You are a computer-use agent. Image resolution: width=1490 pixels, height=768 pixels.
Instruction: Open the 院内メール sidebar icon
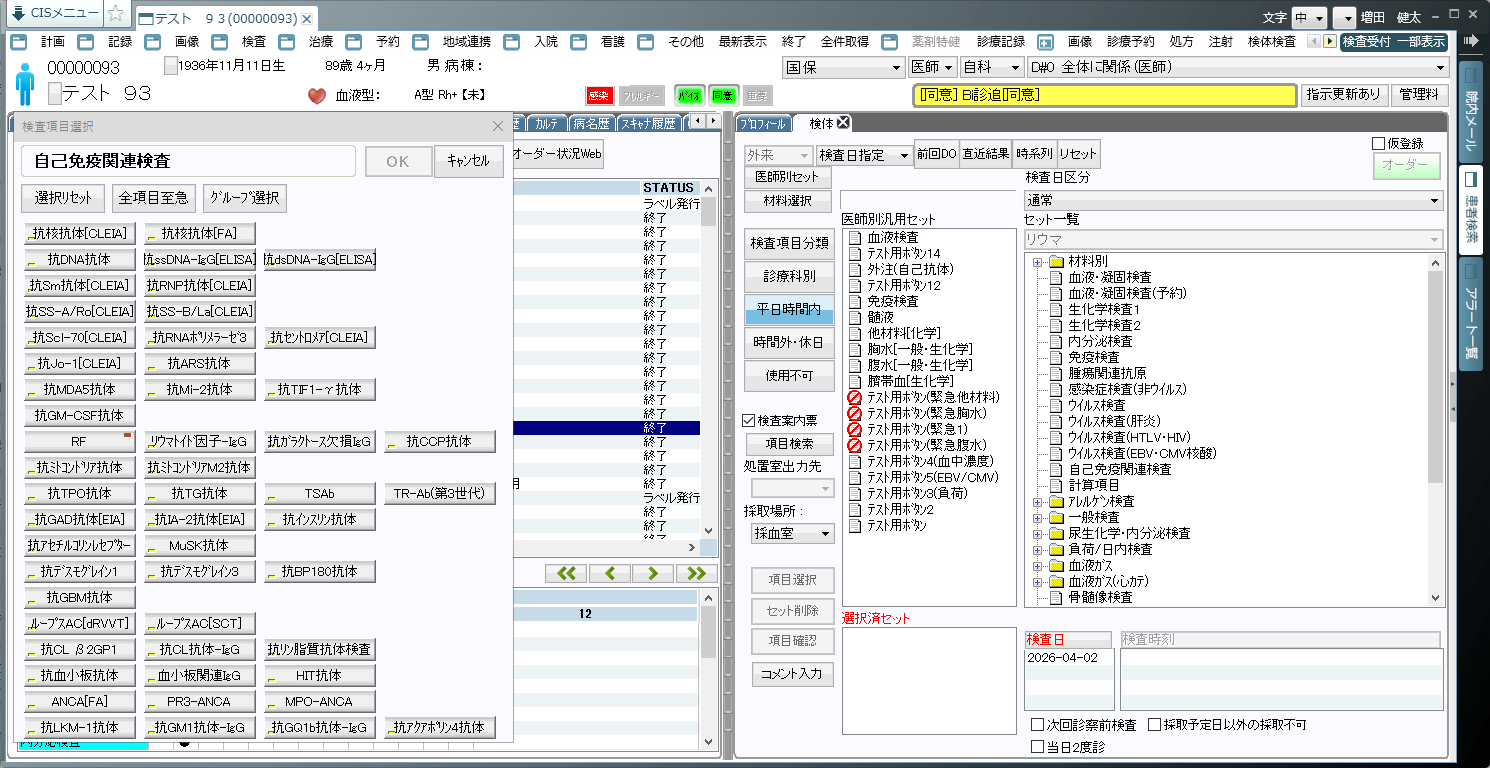tap(1471, 110)
